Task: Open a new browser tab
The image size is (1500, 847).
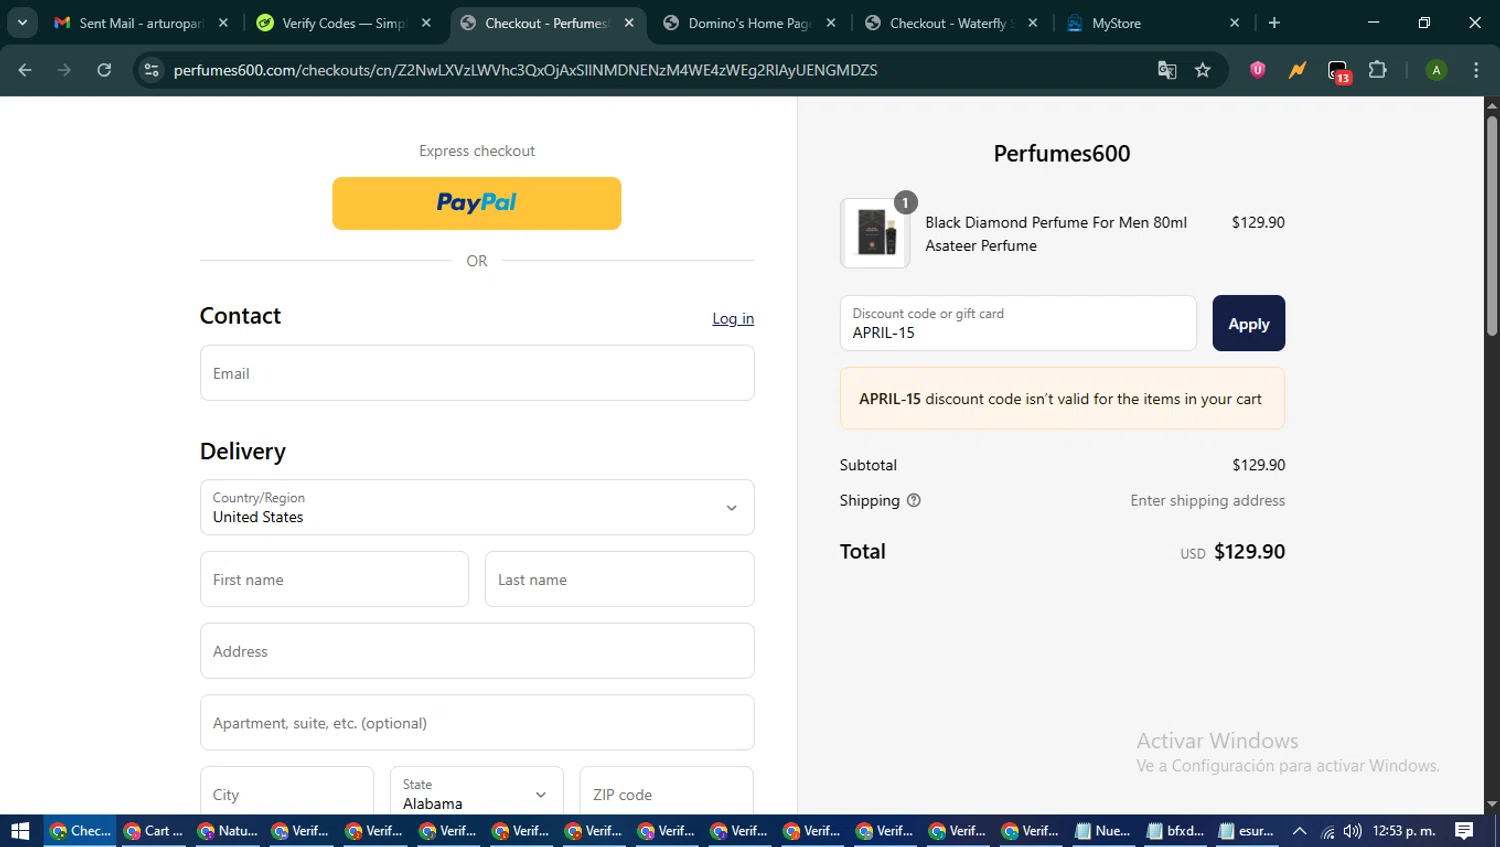Action: (1274, 22)
